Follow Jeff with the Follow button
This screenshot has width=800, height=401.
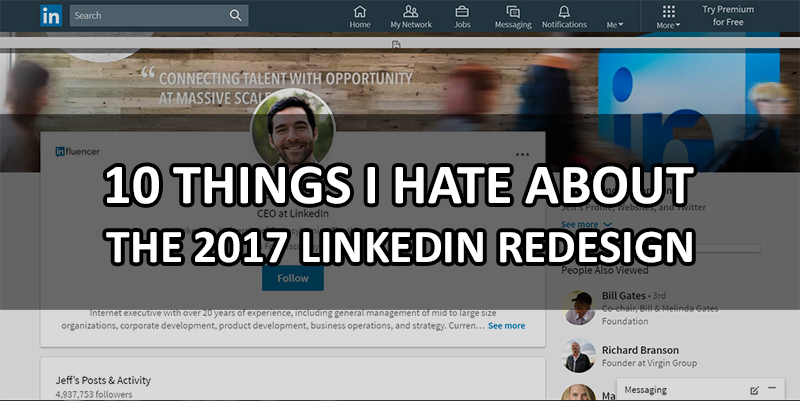[x=293, y=278]
